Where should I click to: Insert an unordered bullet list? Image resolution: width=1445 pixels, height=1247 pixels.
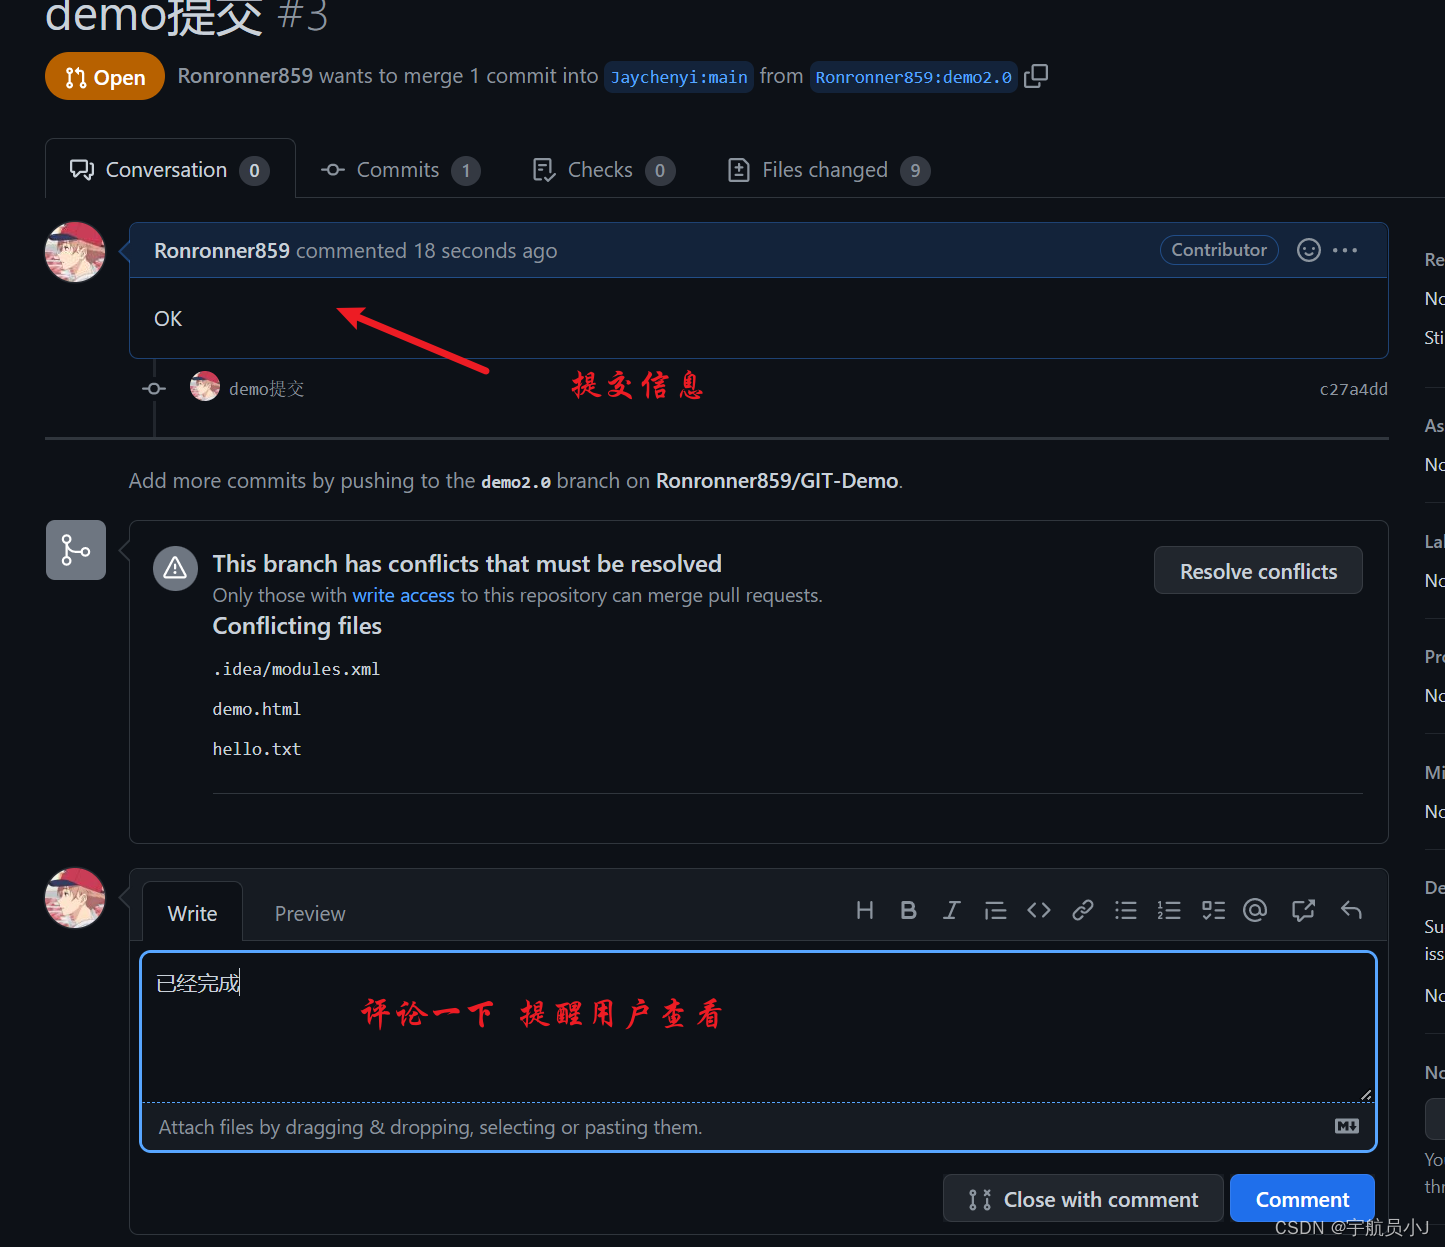pyautogui.click(x=1126, y=910)
